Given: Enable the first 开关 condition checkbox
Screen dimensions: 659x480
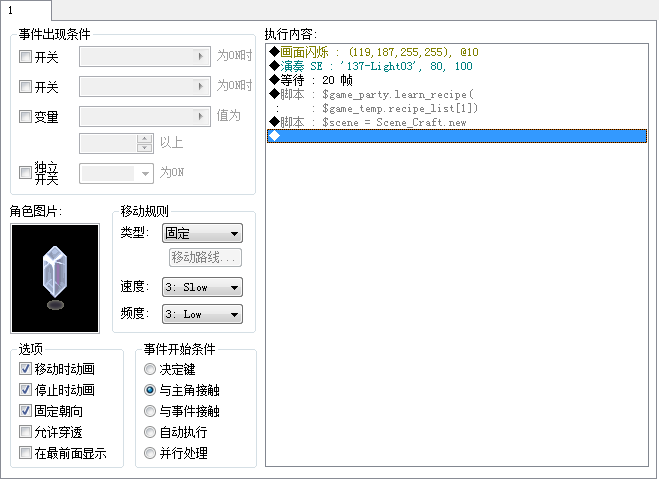Looking at the screenshot, I should (25, 56).
